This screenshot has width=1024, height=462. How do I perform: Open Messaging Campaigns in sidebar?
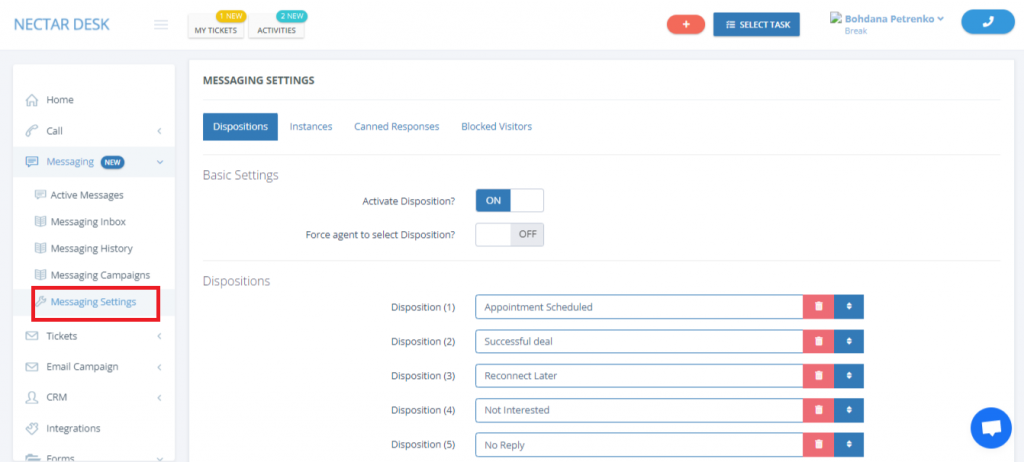pyautogui.click(x=100, y=275)
